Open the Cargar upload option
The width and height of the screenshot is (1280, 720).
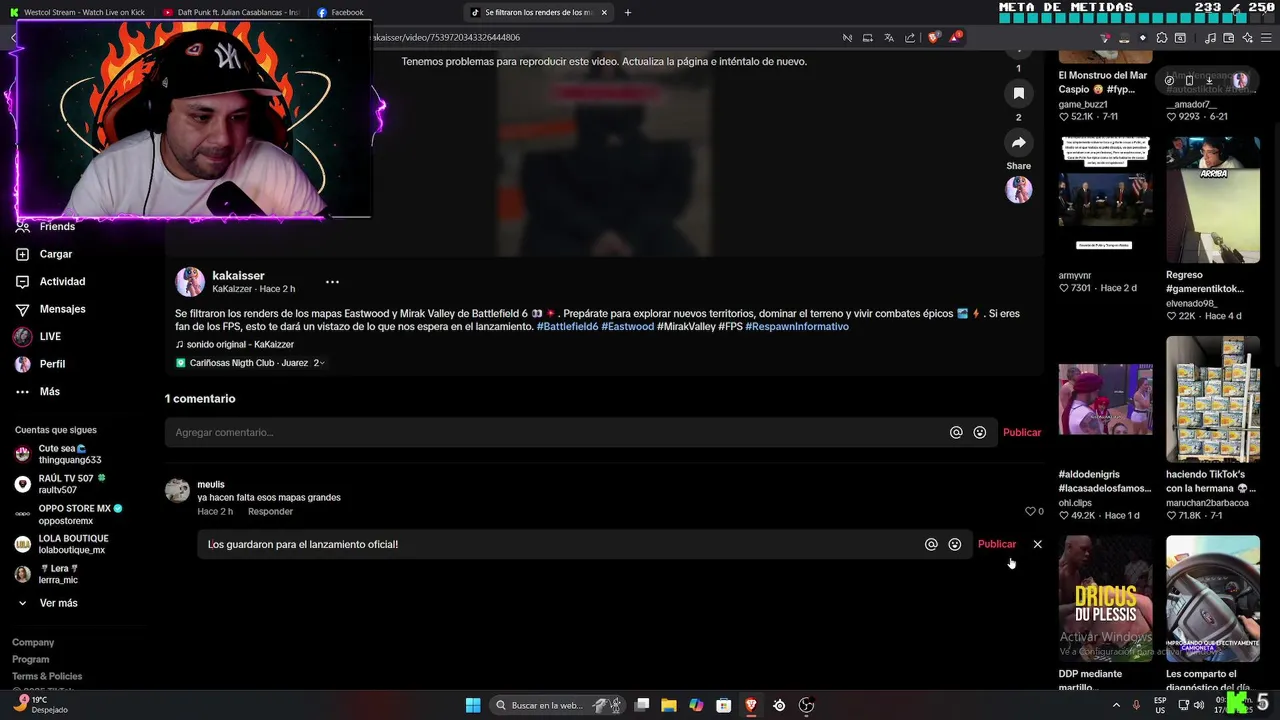click(x=44, y=254)
